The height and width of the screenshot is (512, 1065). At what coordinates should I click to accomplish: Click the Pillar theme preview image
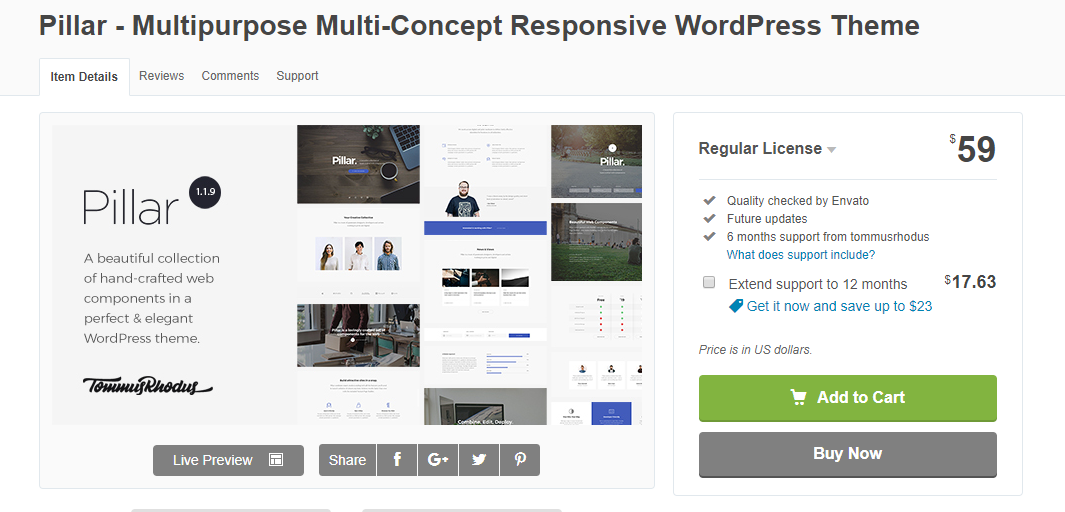(347, 275)
